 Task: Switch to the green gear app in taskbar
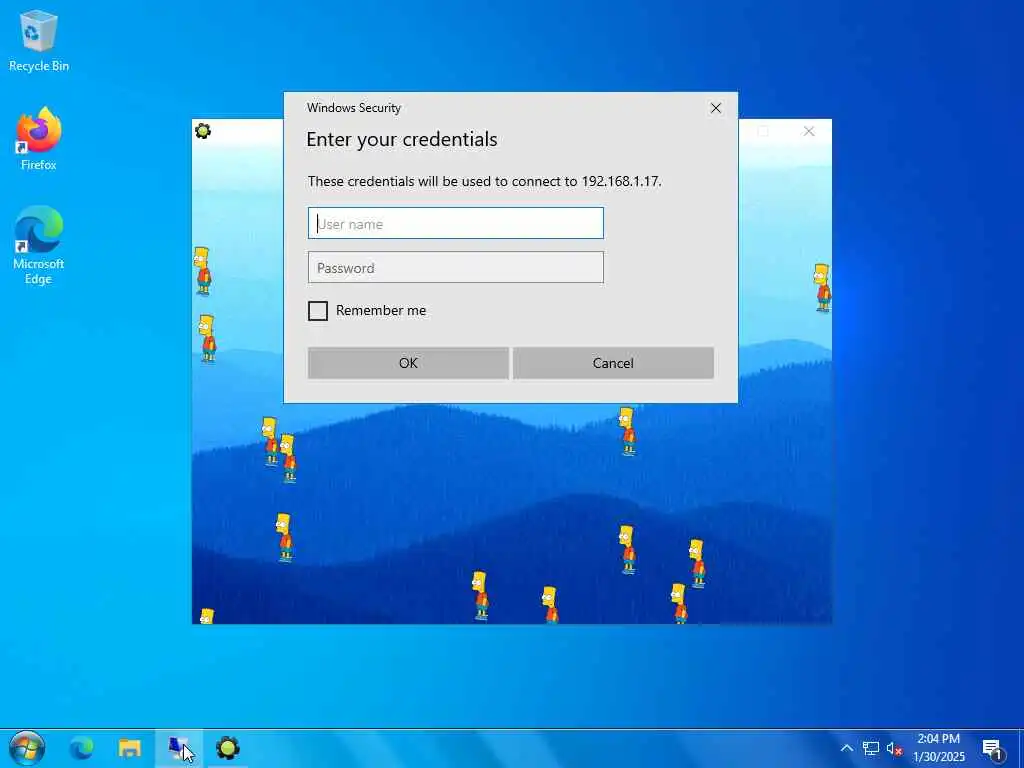point(228,748)
